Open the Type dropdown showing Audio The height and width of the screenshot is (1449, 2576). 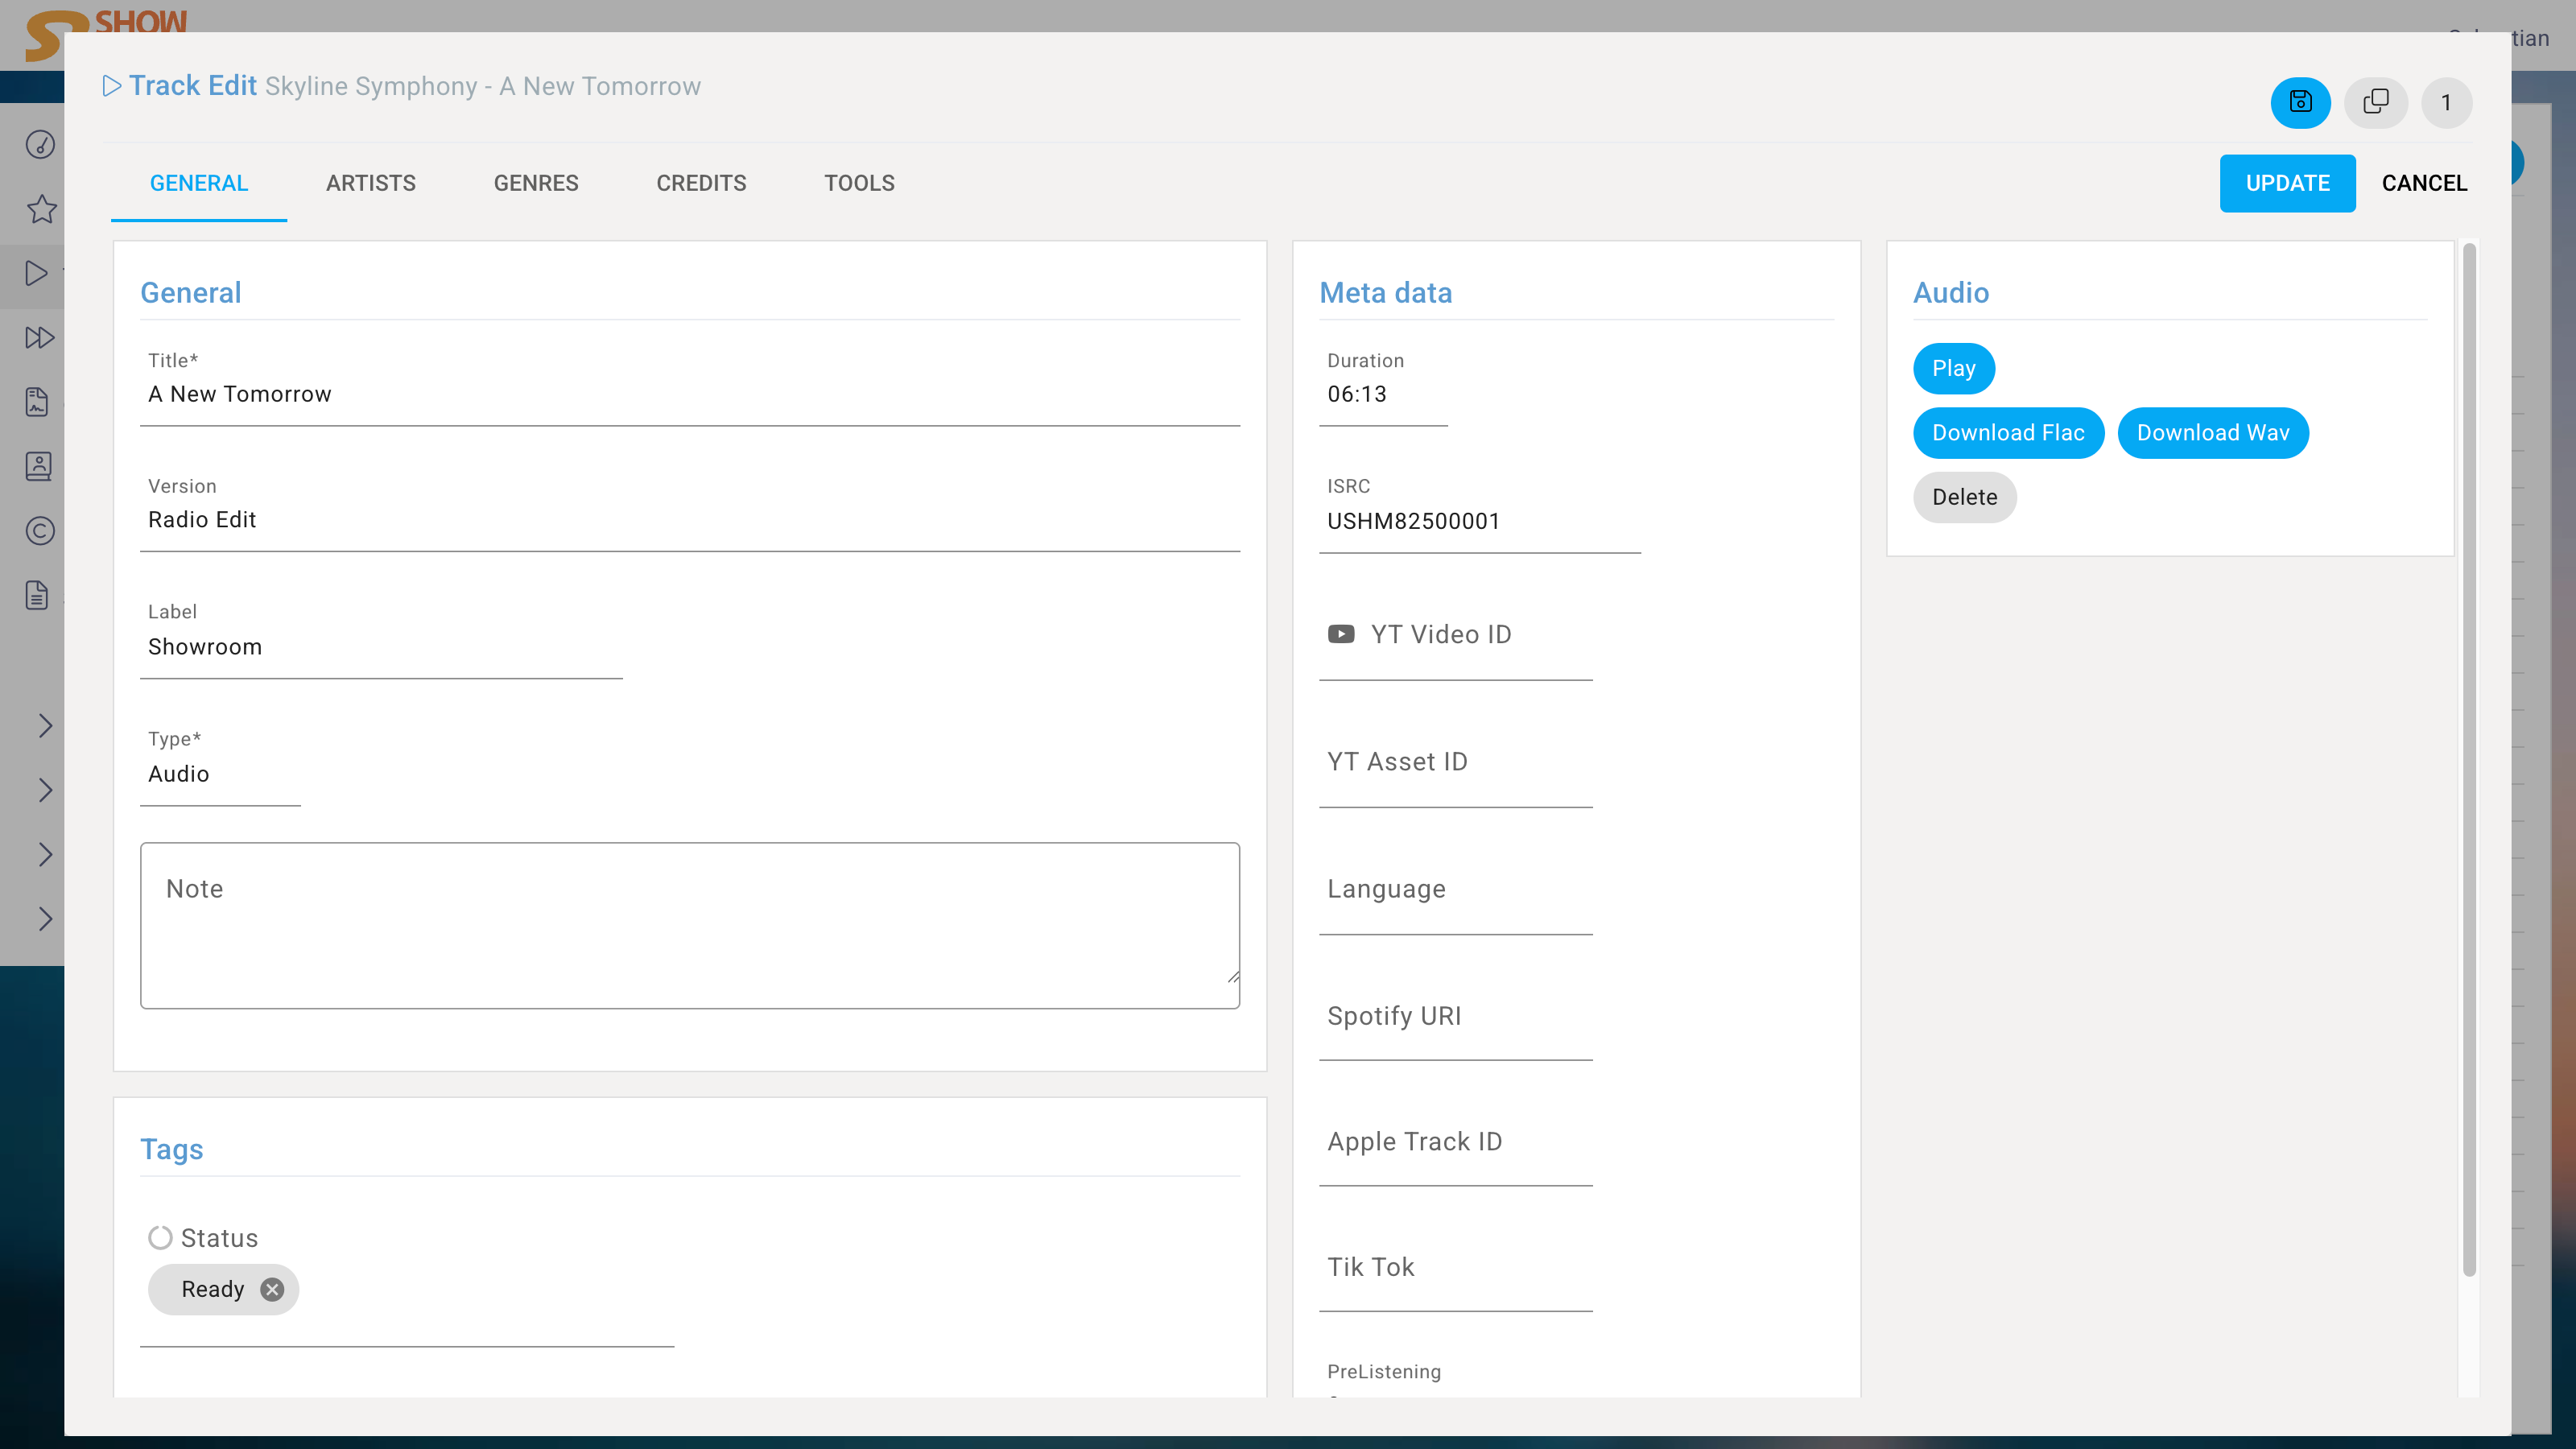(x=220, y=774)
